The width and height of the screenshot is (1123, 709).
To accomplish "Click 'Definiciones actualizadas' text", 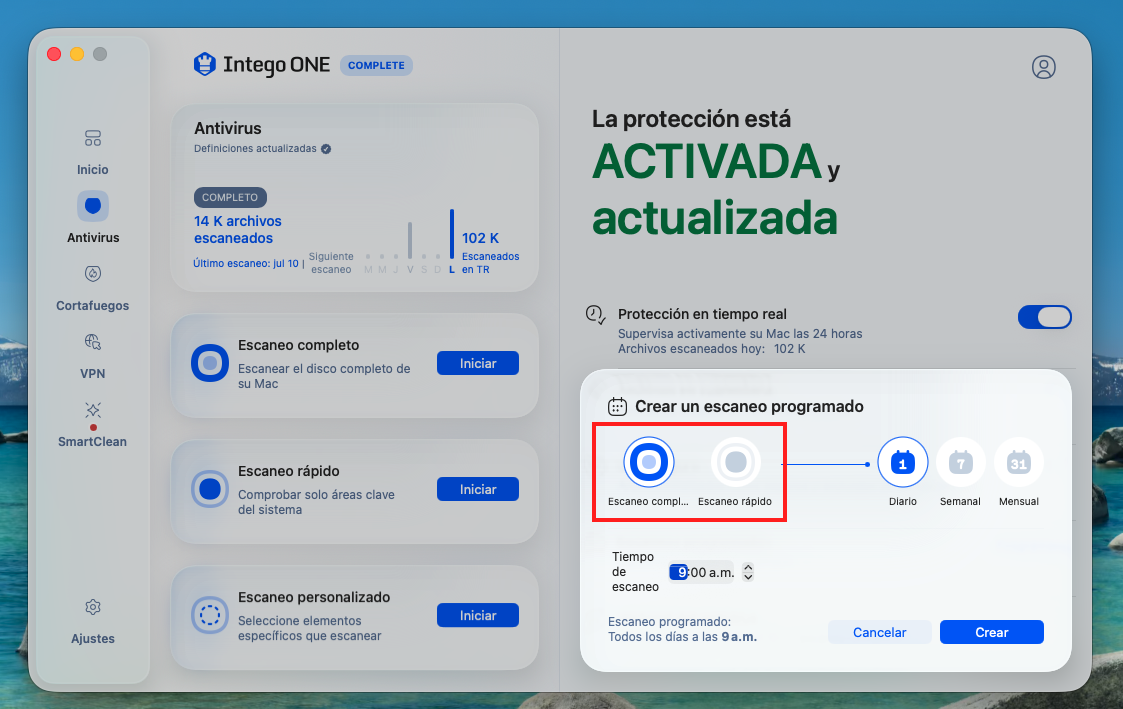I will pos(255,148).
